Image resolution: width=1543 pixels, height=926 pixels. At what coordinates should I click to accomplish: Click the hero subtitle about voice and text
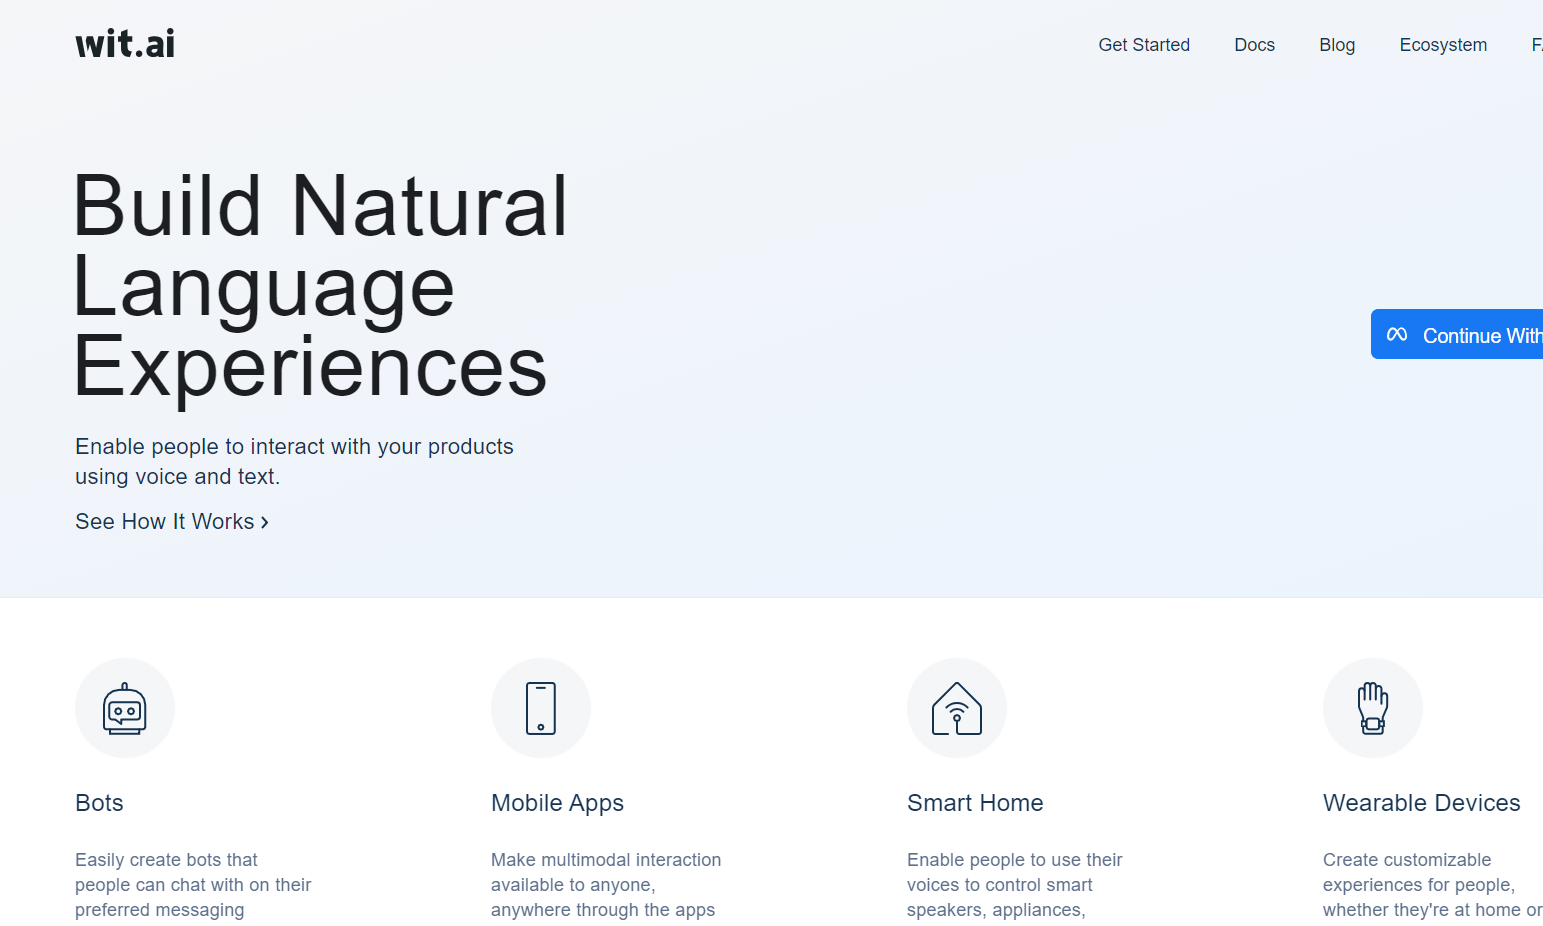point(294,461)
